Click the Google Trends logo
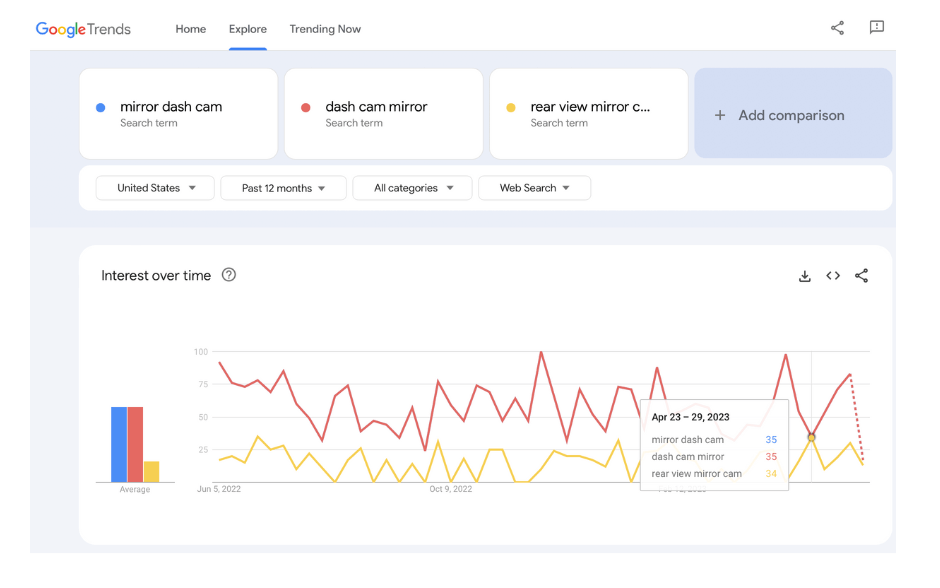The height and width of the screenshot is (588, 940). pyautogui.click(x=83, y=29)
